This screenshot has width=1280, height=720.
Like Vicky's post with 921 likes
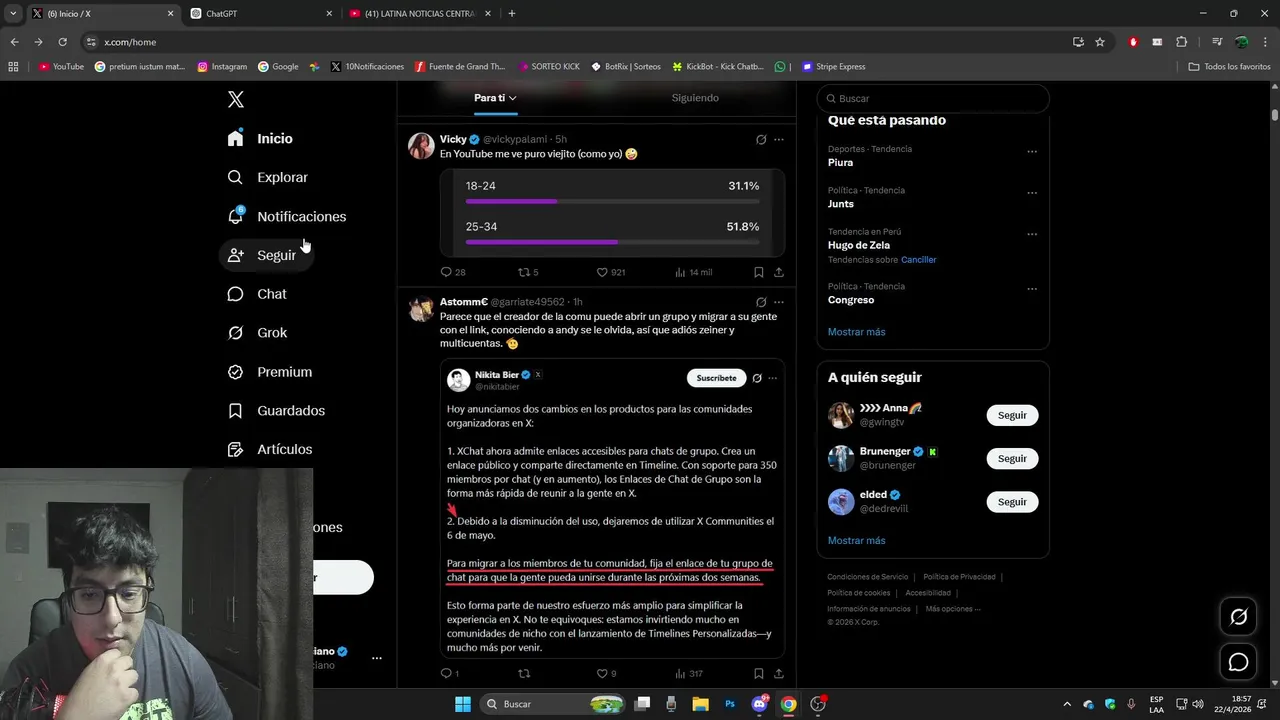coord(611,272)
